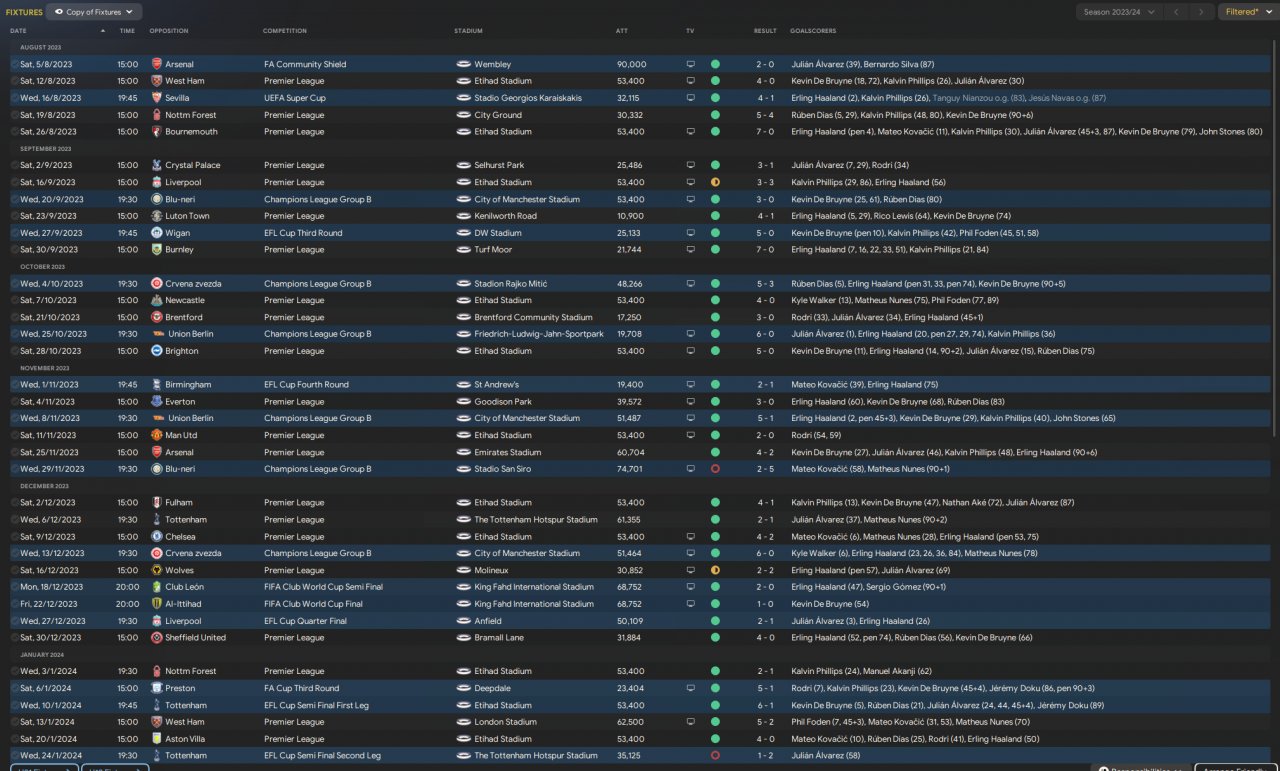This screenshot has height=771, width=1280.
Task: Sort by the Att column header
Action: (x=622, y=31)
